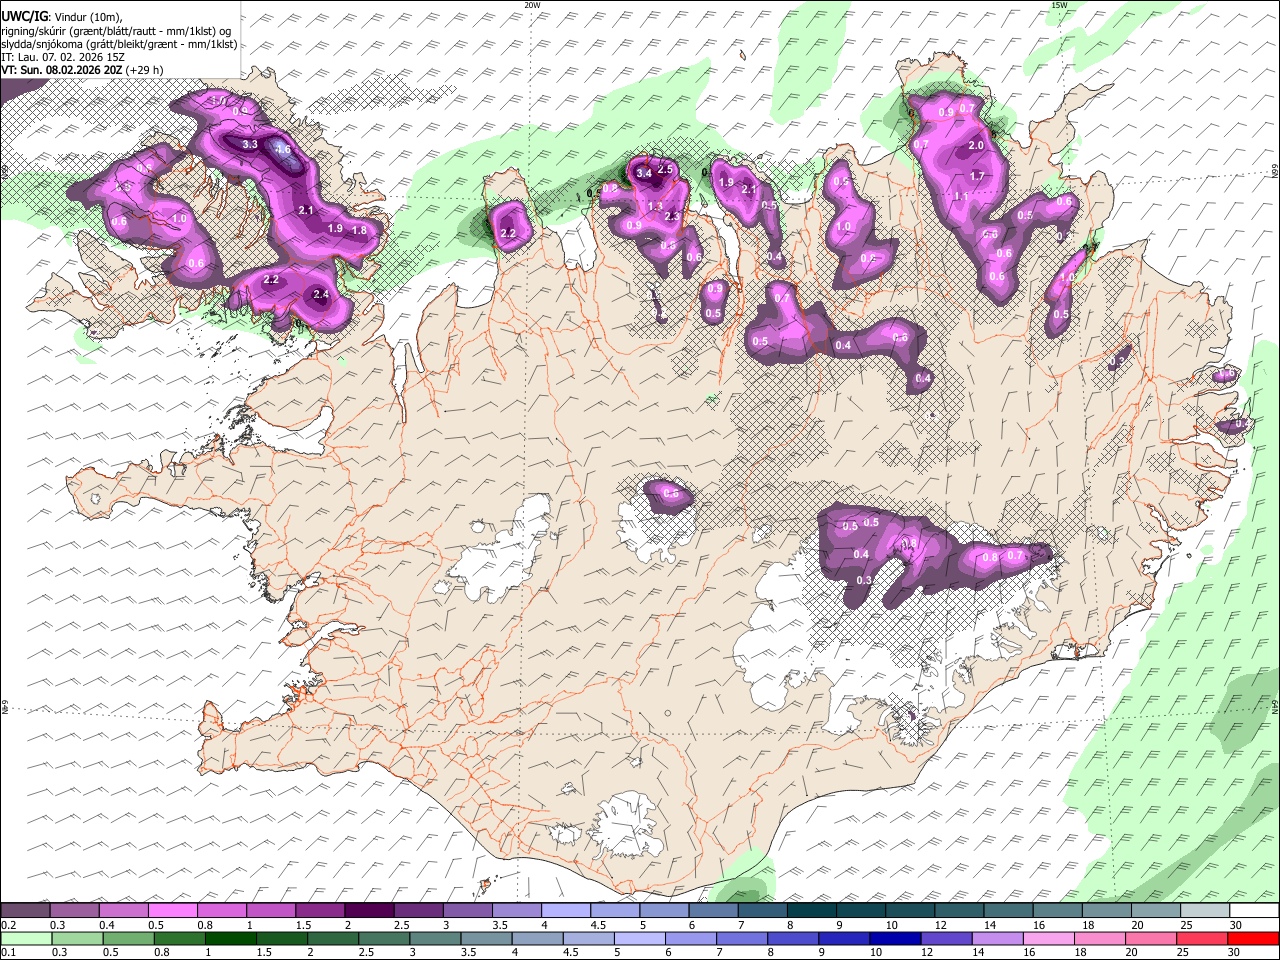Image resolution: width=1280 pixels, height=960 pixels.
Task: Pick the gray-green 3–3.5 rain legend swatch
Action: [x=435, y=938]
